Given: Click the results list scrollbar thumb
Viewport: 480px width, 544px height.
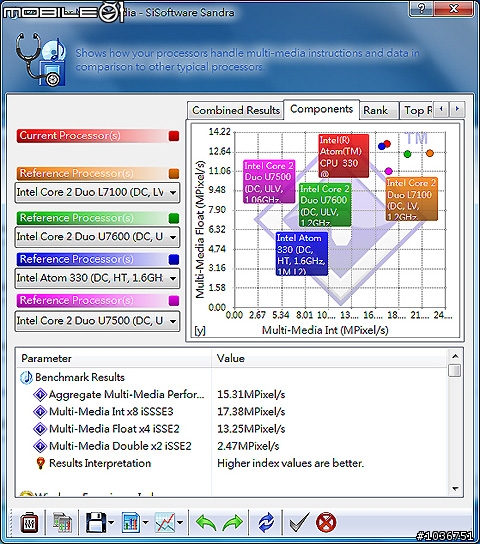Looking at the screenshot, I should tap(455, 371).
